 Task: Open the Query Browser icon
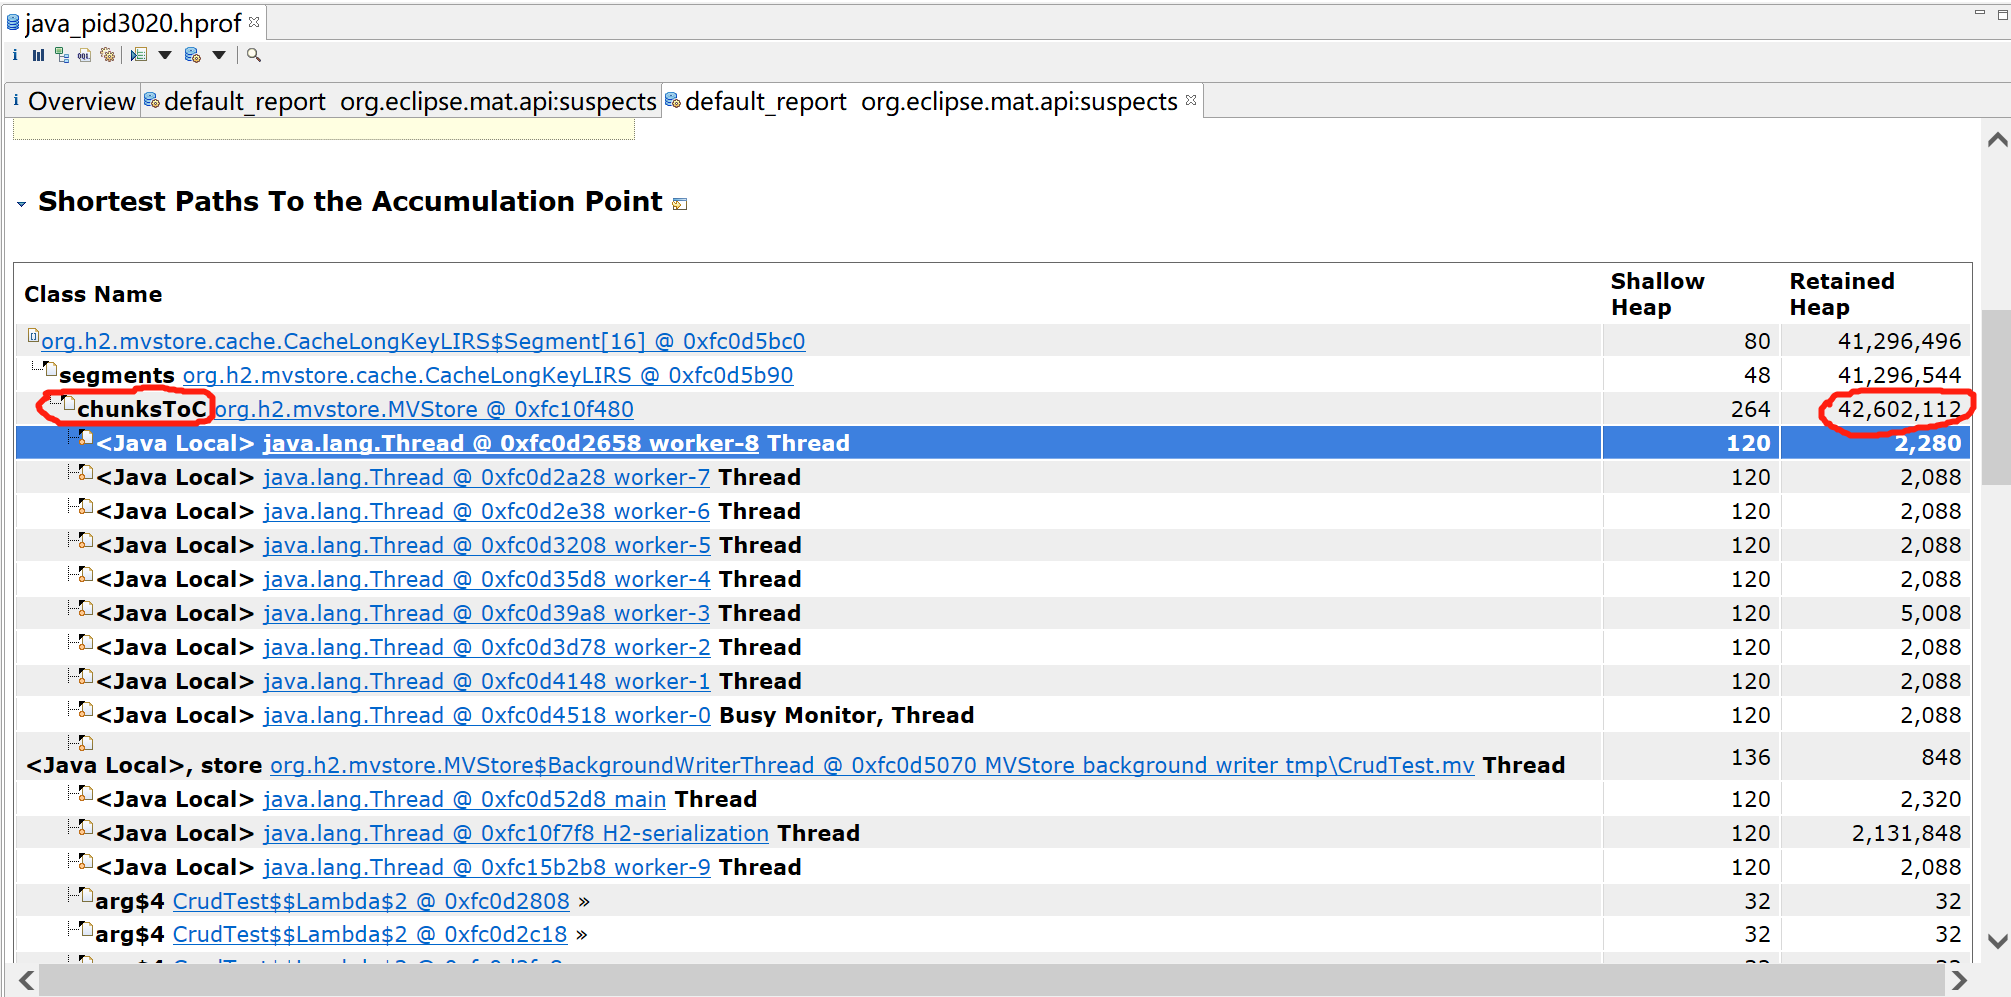point(191,55)
